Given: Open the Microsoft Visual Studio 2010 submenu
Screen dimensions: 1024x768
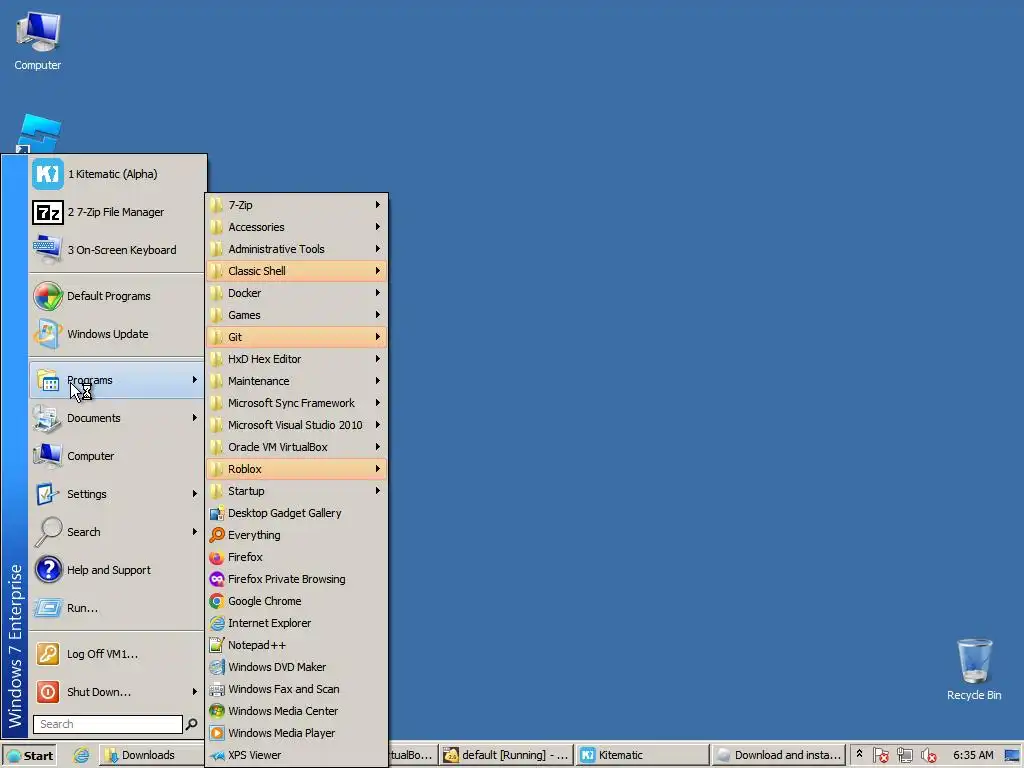Looking at the screenshot, I should (x=296, y=425).
